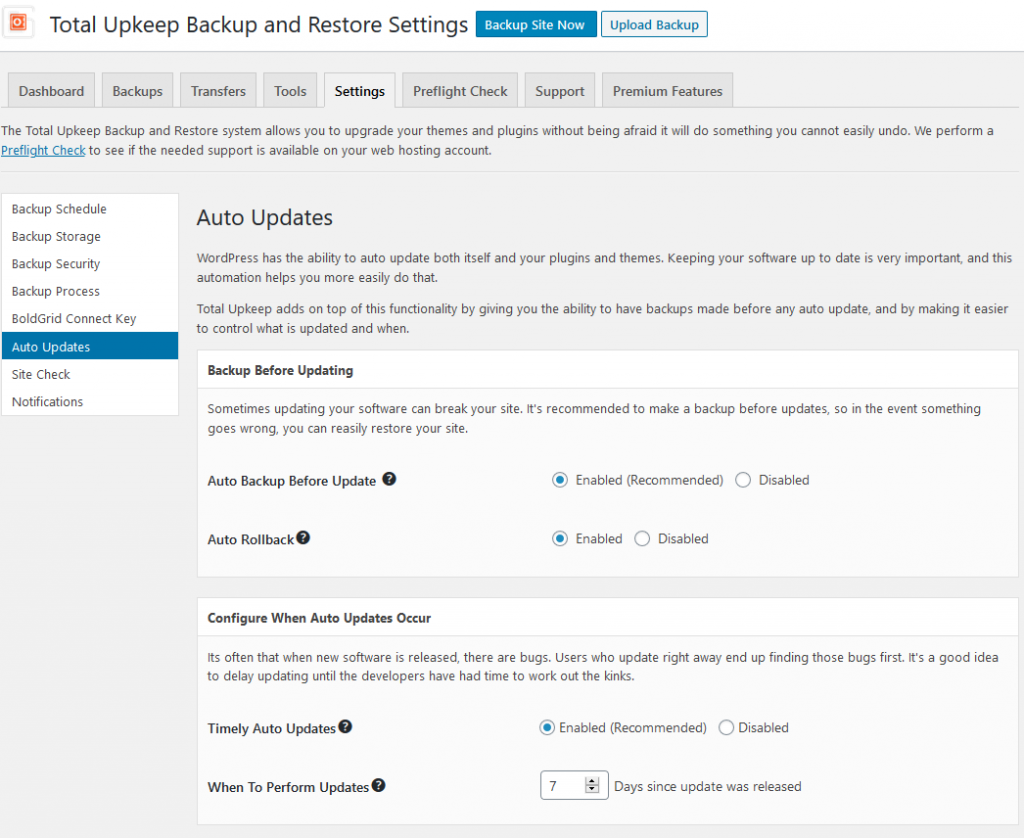Select Auto Updates in the sidebar

90,346
